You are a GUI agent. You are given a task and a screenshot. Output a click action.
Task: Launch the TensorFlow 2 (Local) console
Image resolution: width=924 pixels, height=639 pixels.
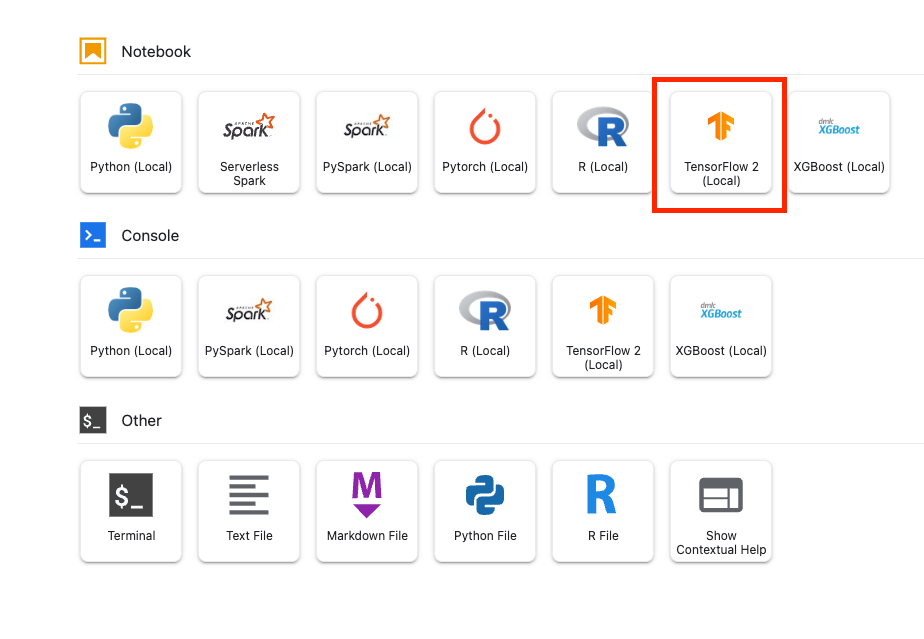coord(603,326)
